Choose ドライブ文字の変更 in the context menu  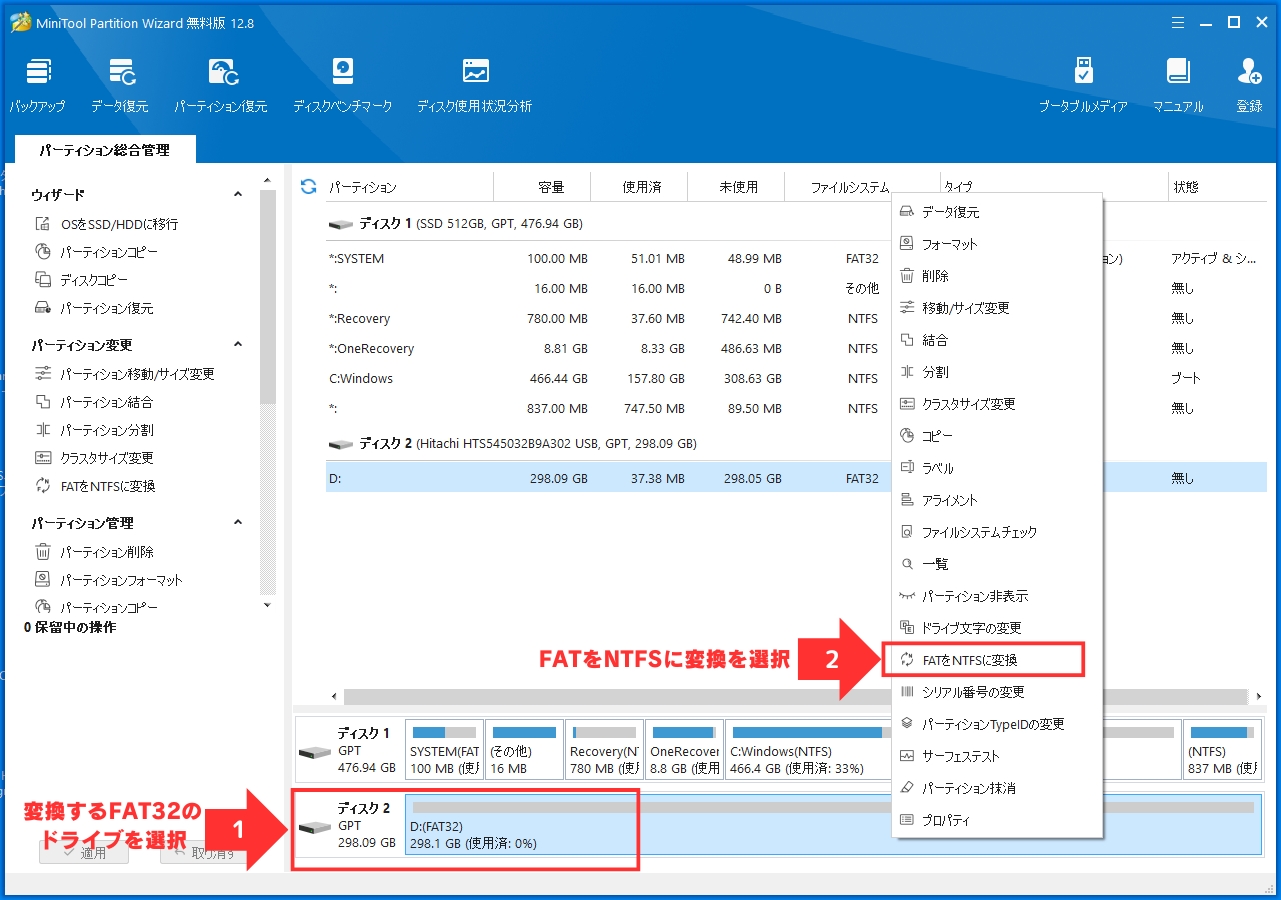point(997,628)
